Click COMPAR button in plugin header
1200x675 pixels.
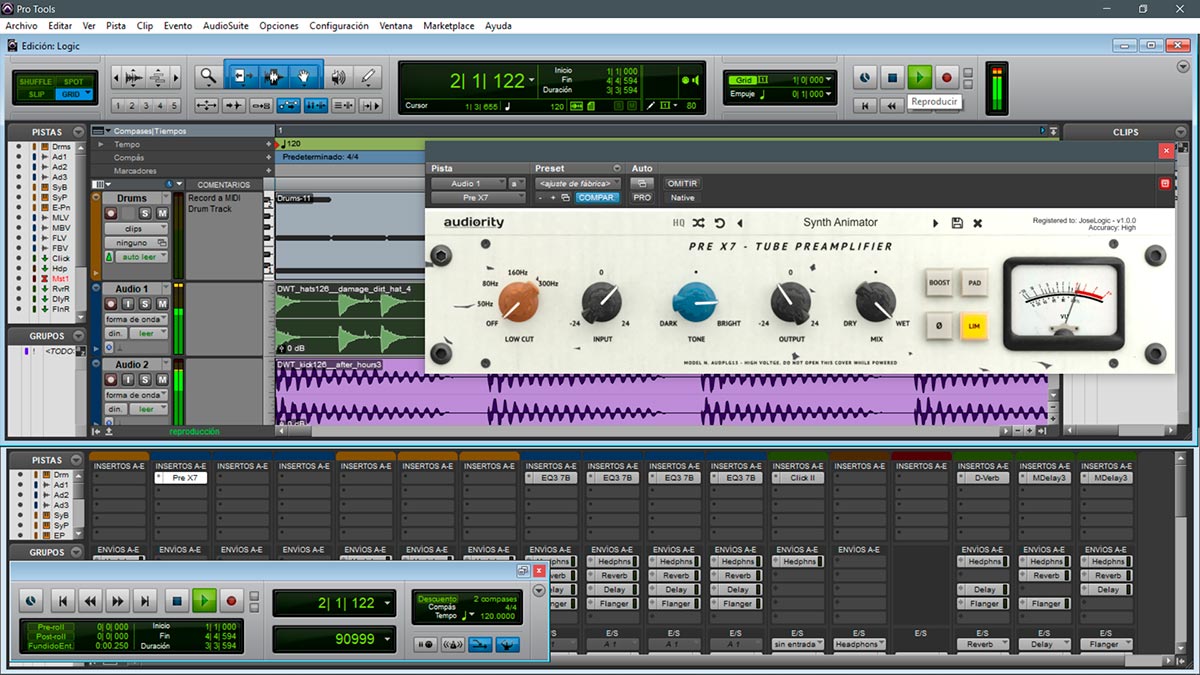597,198
